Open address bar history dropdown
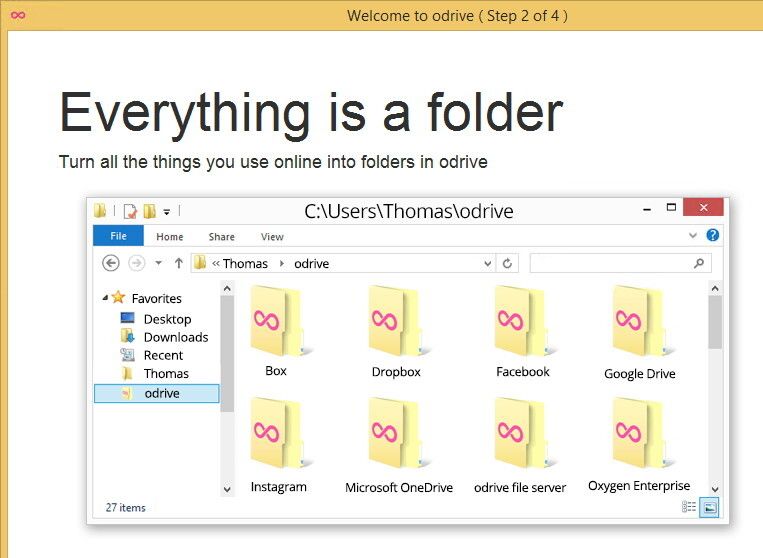763x558 pixels. [488, 263]
